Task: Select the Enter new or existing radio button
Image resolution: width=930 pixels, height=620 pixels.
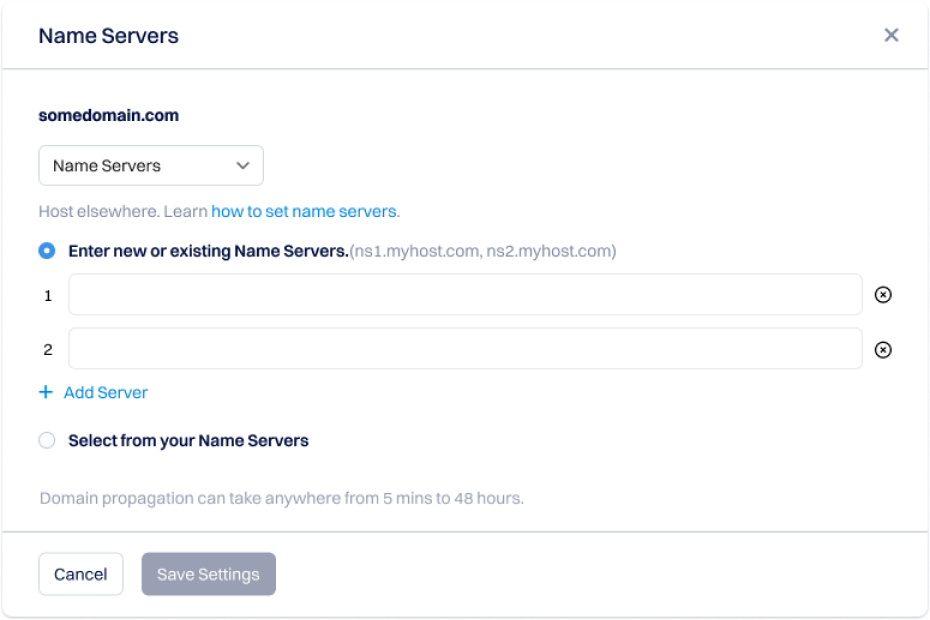Action: (x=47, y=251)
